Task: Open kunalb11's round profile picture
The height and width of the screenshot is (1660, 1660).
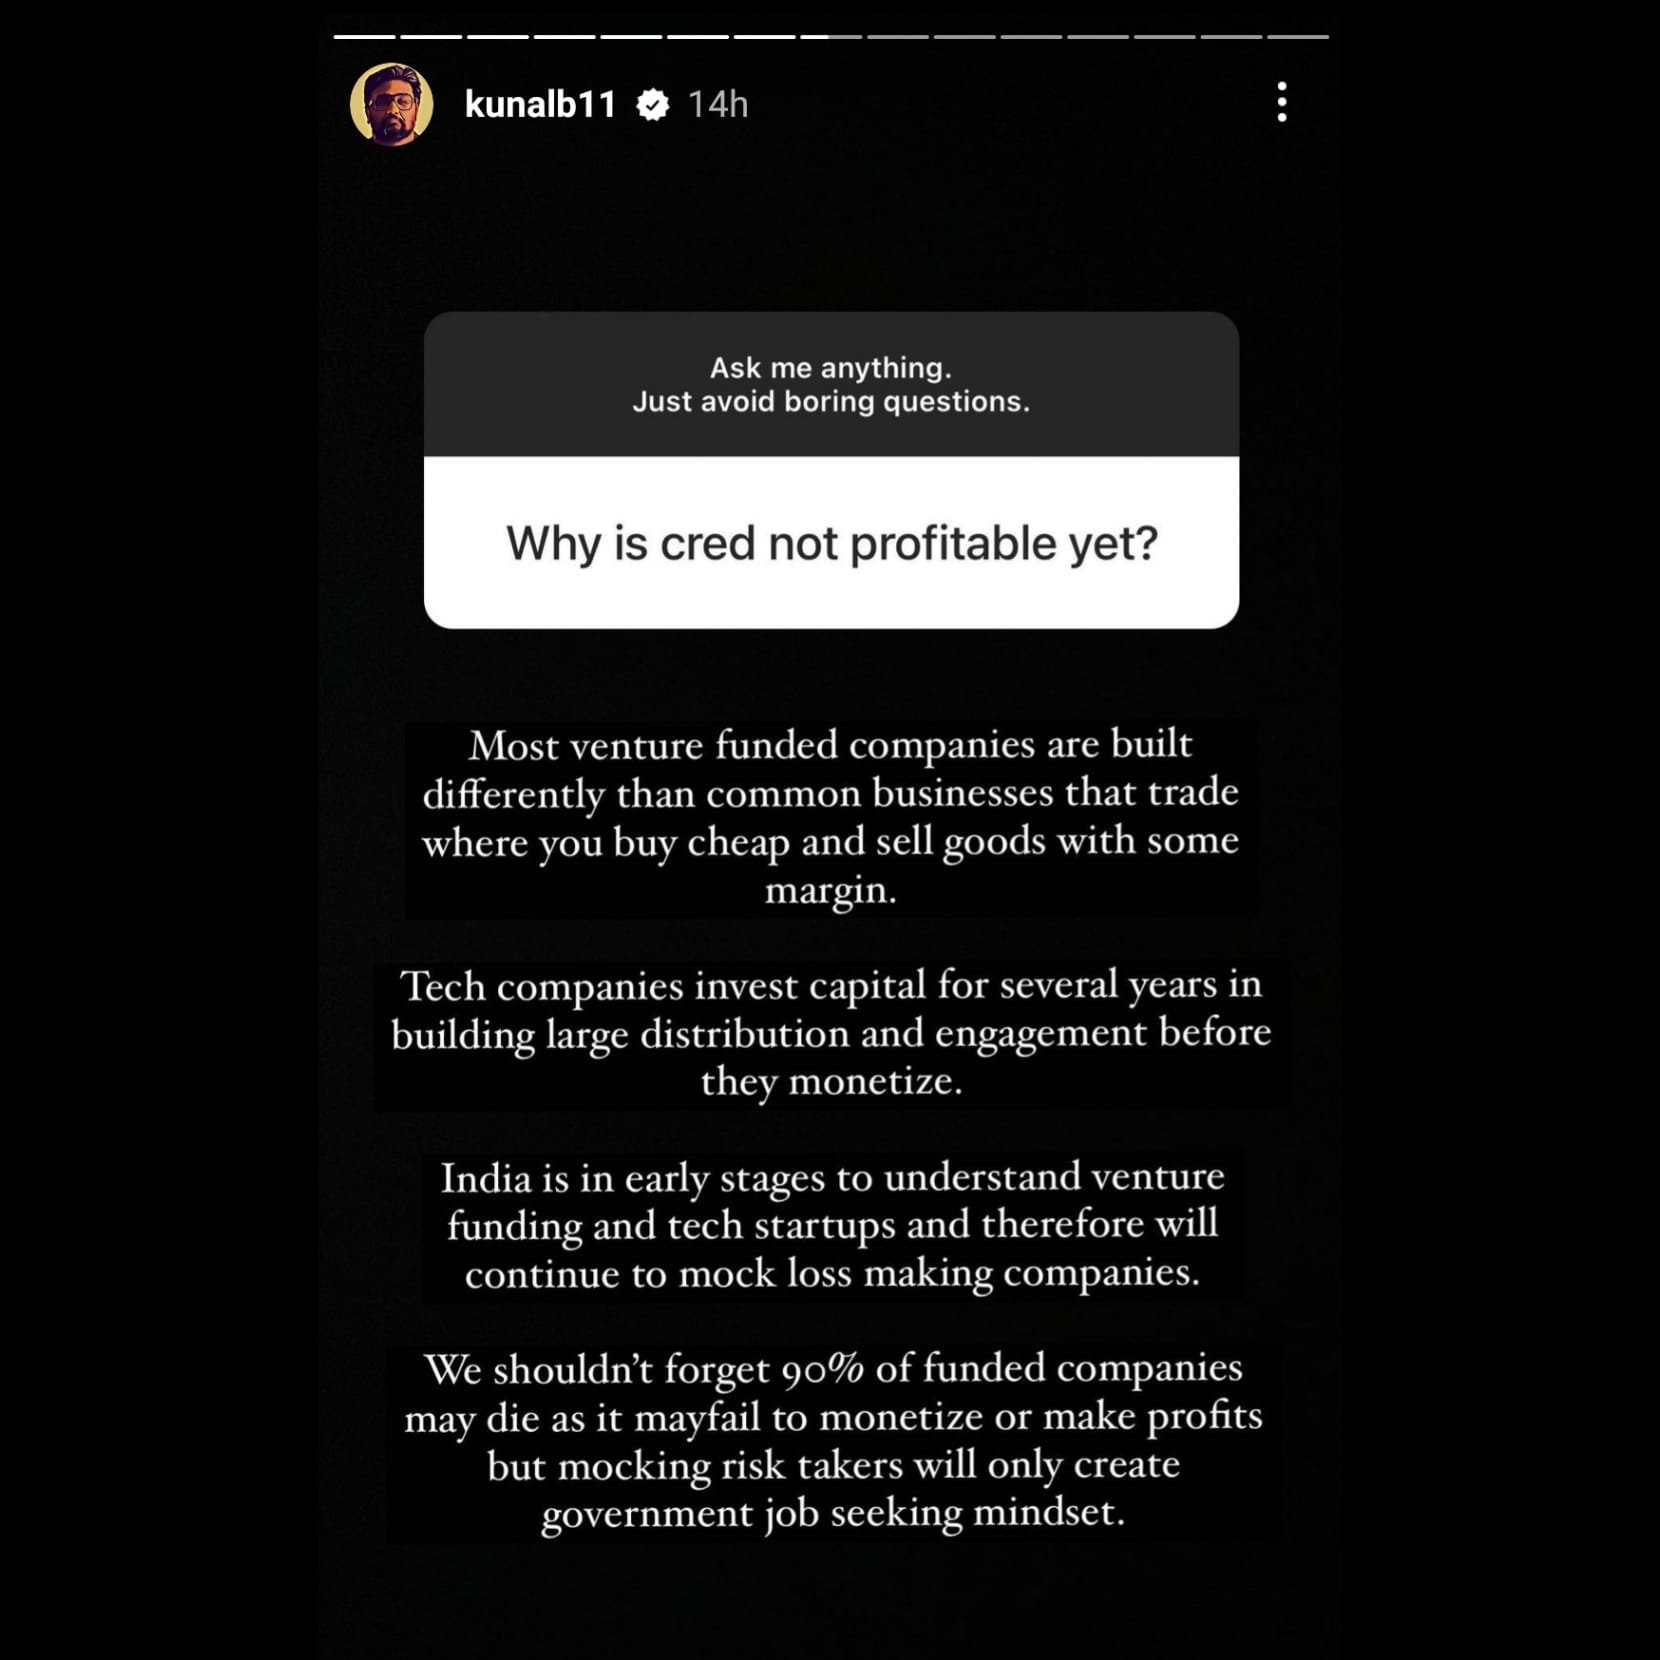Action: (x=392, y=104)
